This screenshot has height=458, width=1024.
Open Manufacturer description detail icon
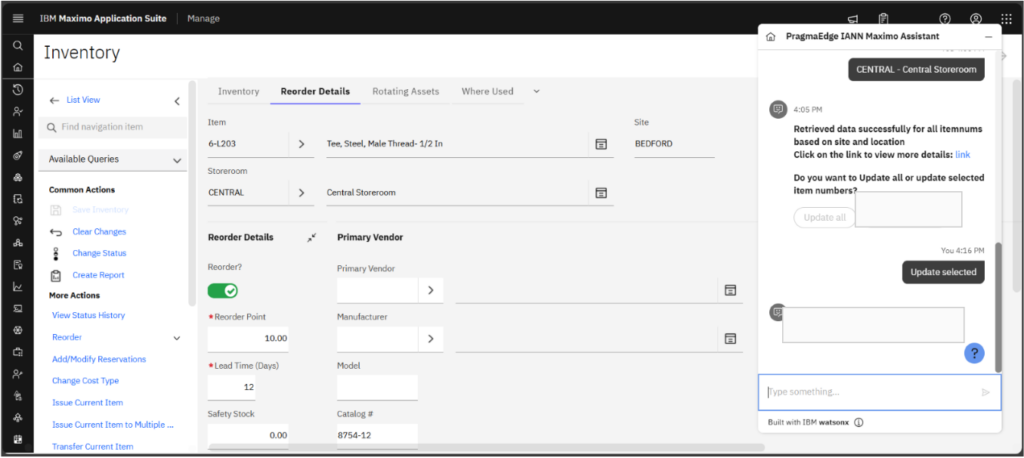pyautogui.click(x=730, y=338)
